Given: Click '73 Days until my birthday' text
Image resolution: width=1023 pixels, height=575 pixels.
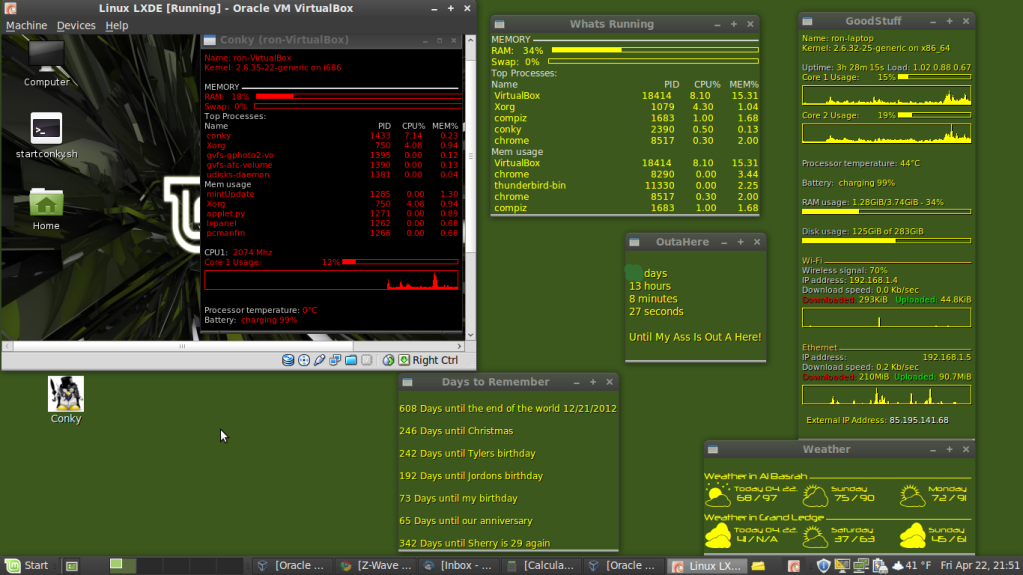Looking at the screenshot, I should pos(458,498).
